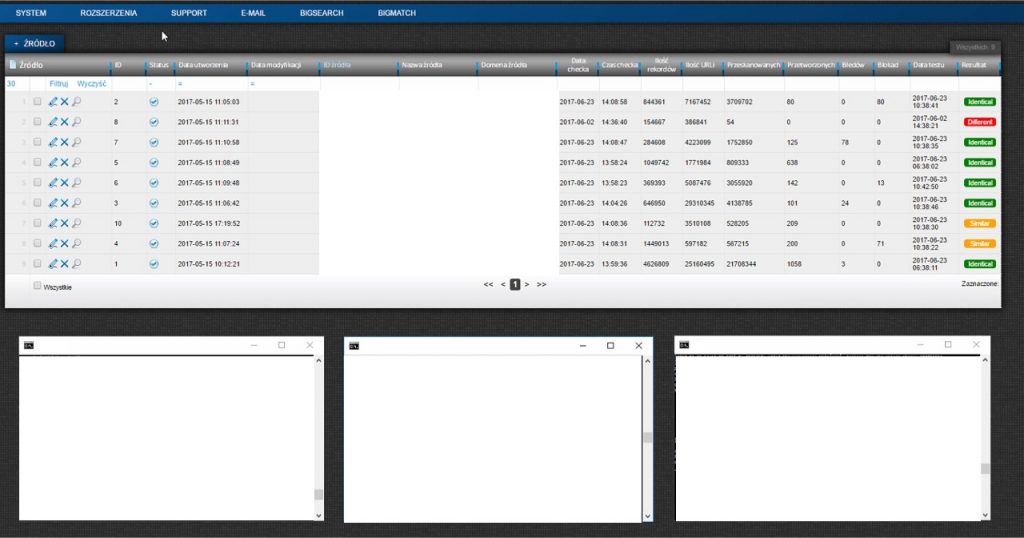Screen dimensions: 1024x538
Task: Open the ROZSZERZENIA menu
Action: point(108,13)
